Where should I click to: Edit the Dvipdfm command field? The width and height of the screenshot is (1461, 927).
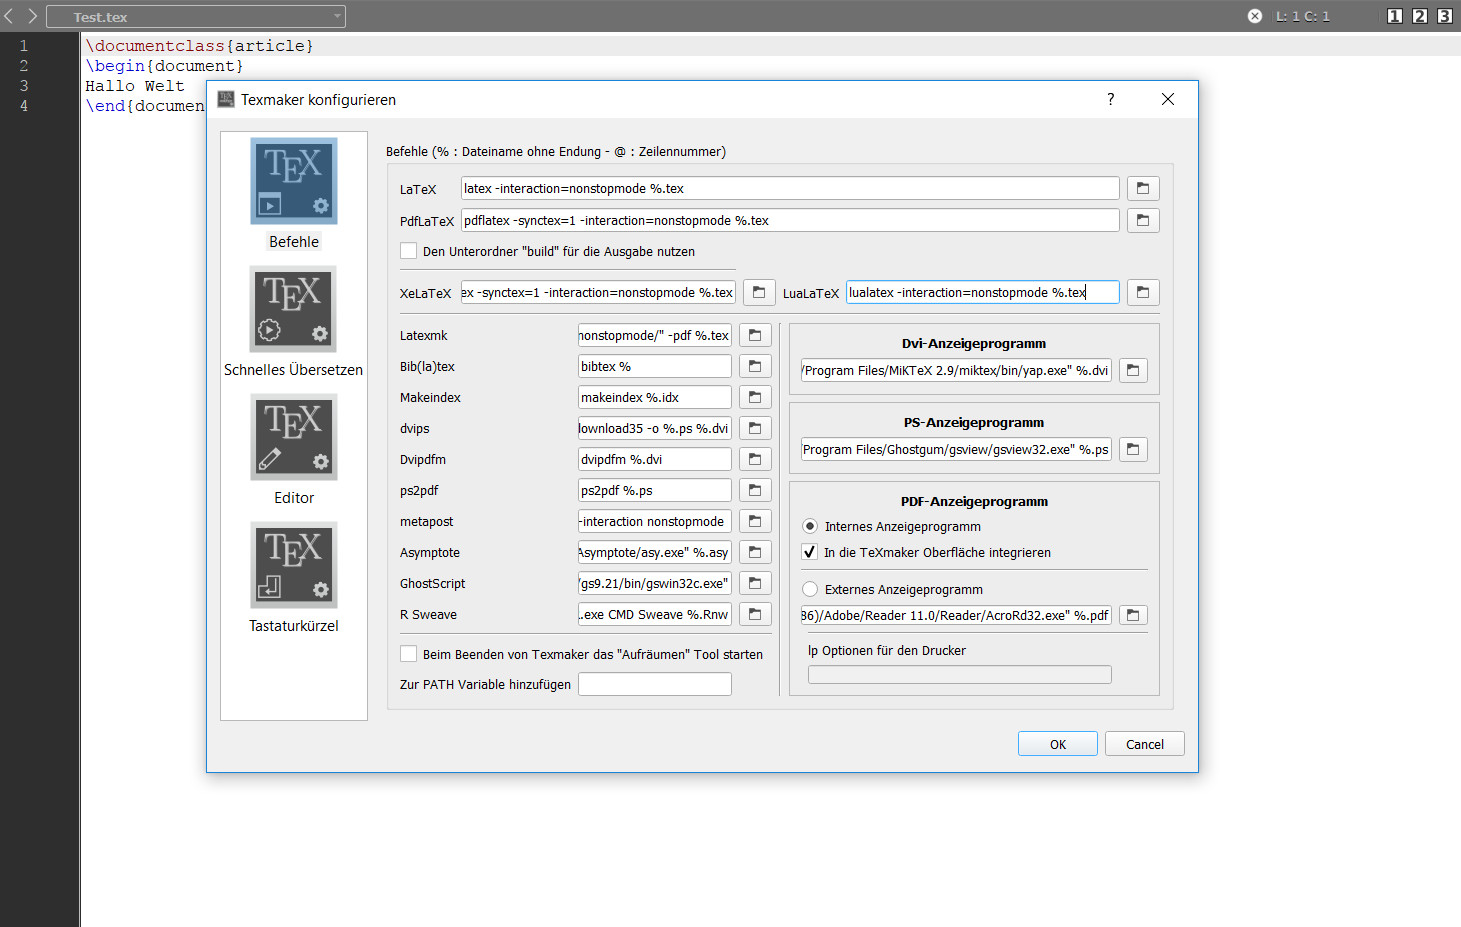[x=655, y=459]
